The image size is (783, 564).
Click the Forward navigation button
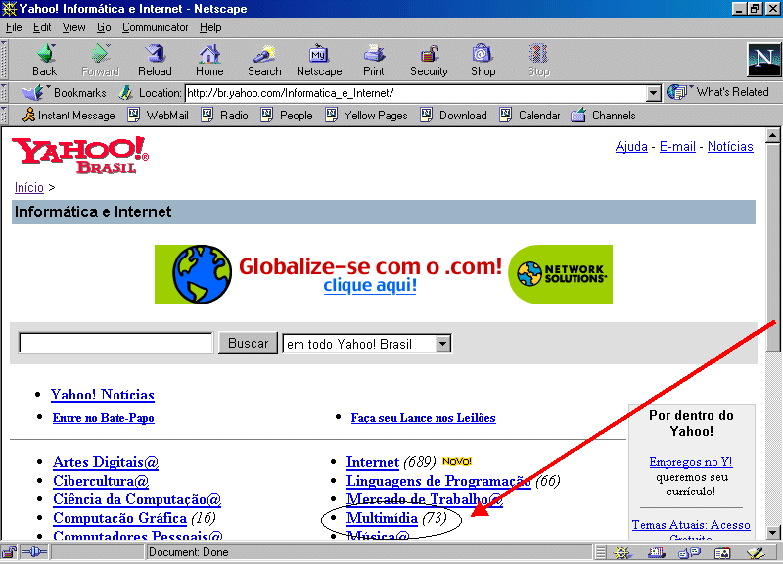point(100,59)
